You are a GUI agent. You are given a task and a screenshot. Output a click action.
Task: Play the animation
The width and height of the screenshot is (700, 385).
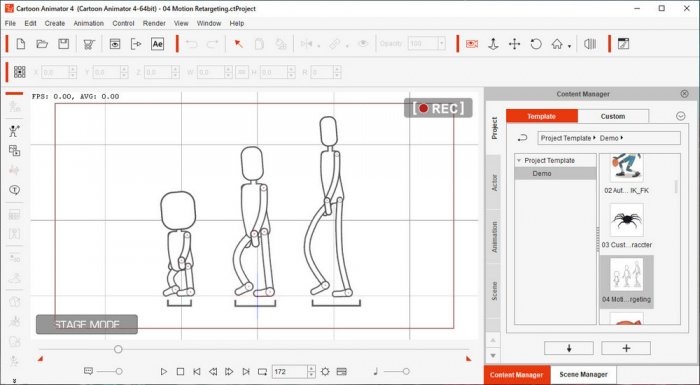point(164,372)
